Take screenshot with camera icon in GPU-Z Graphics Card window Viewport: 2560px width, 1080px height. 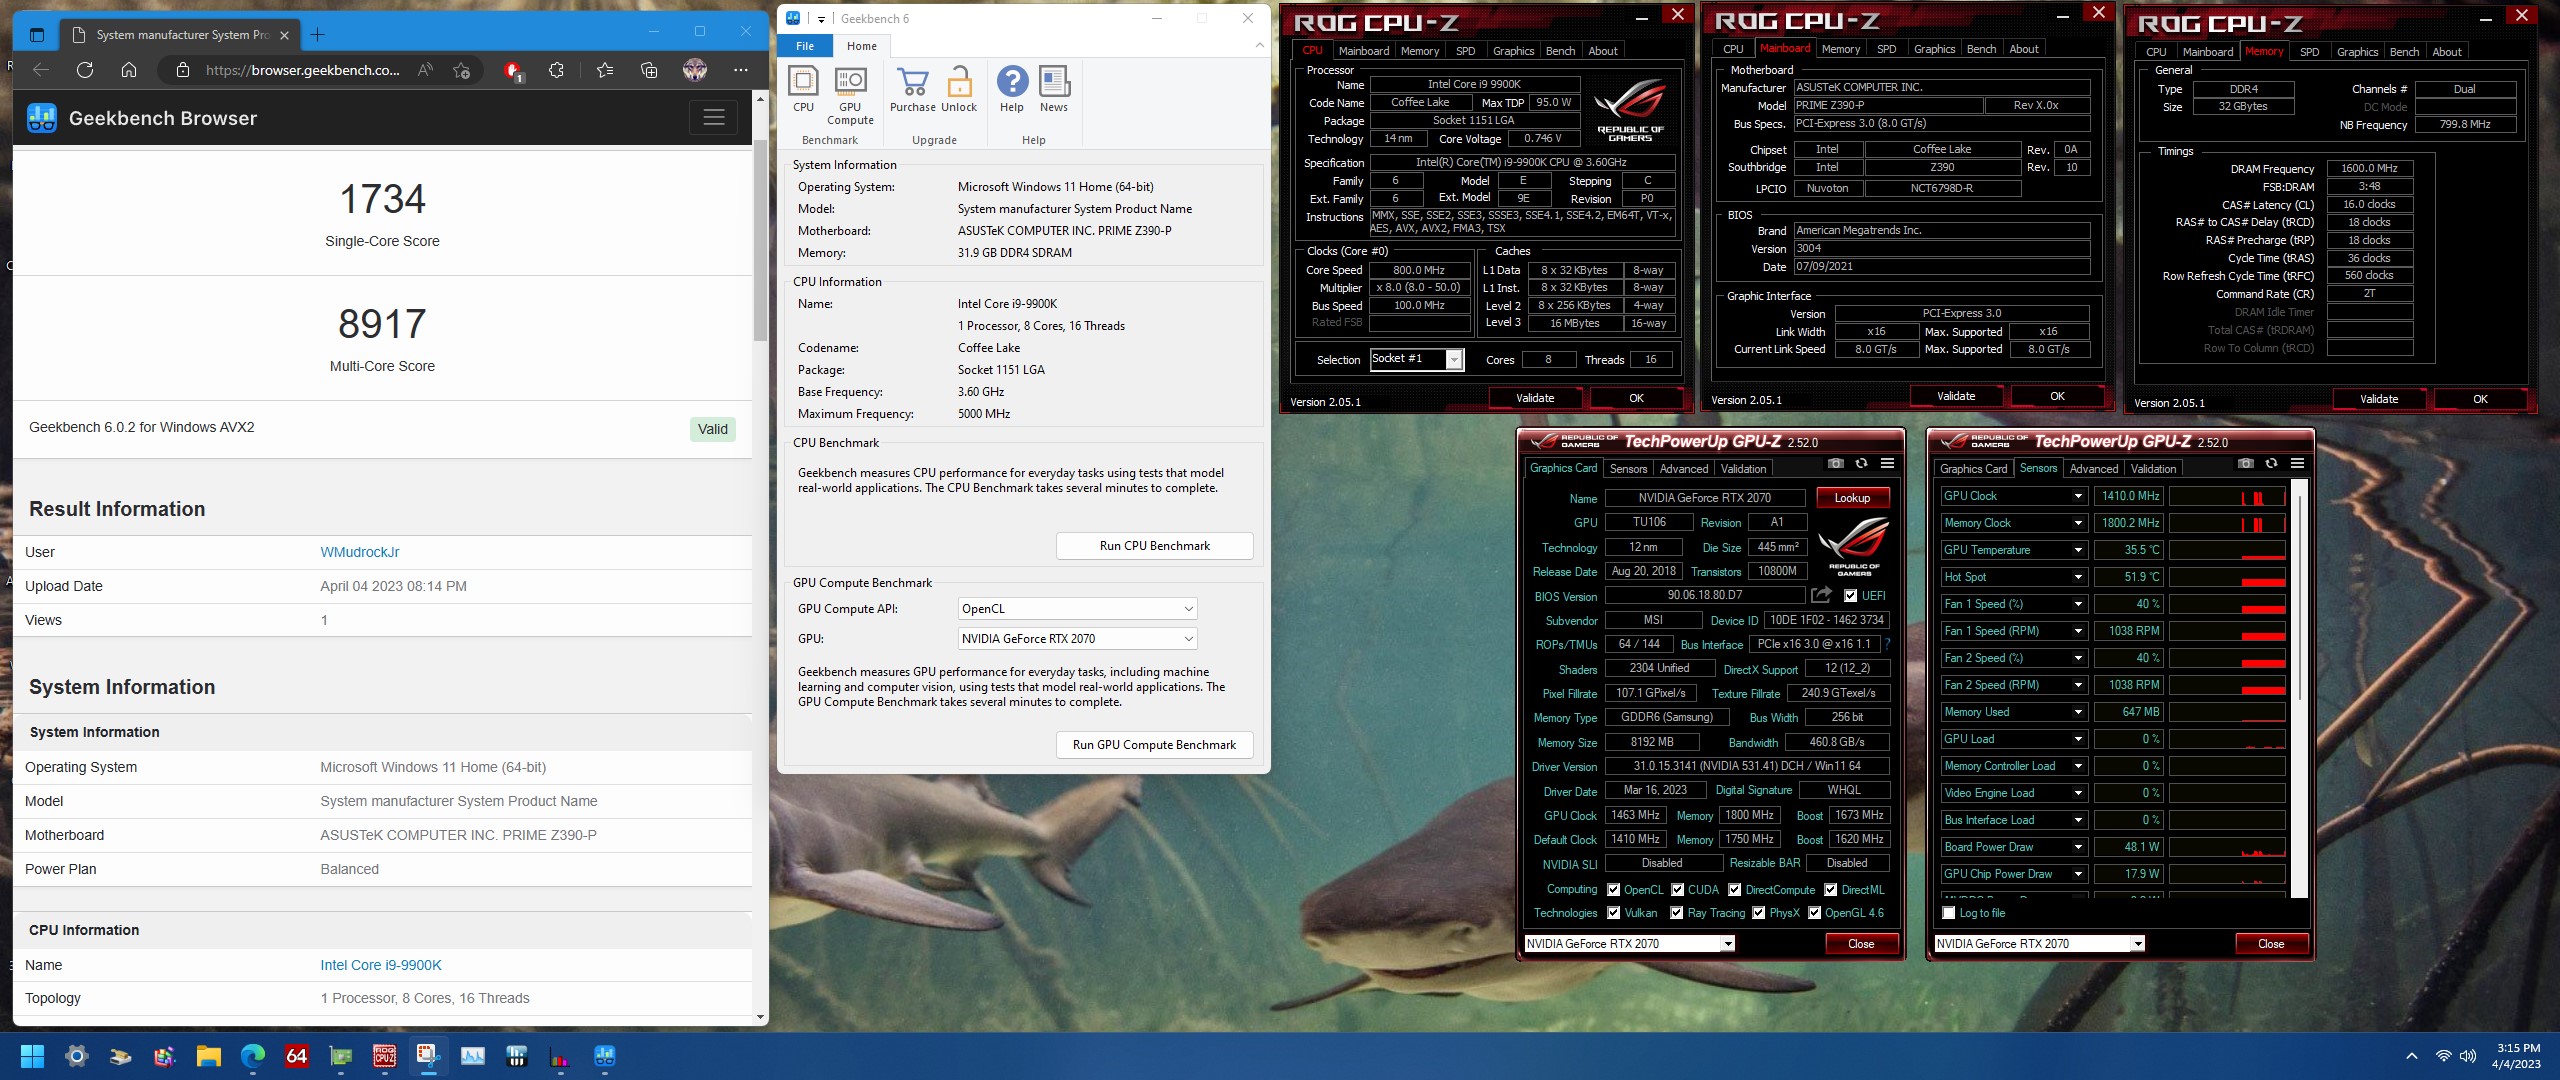[x=1835, y=463]
